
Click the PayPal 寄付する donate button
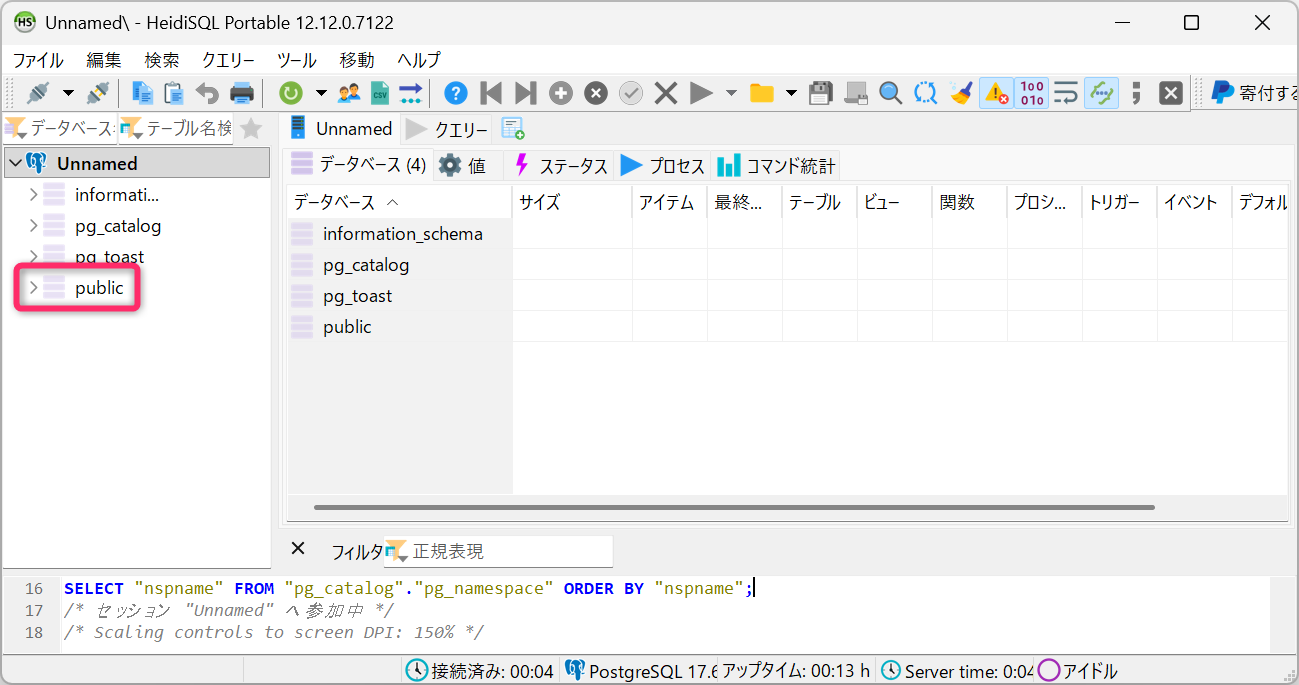1250,93
